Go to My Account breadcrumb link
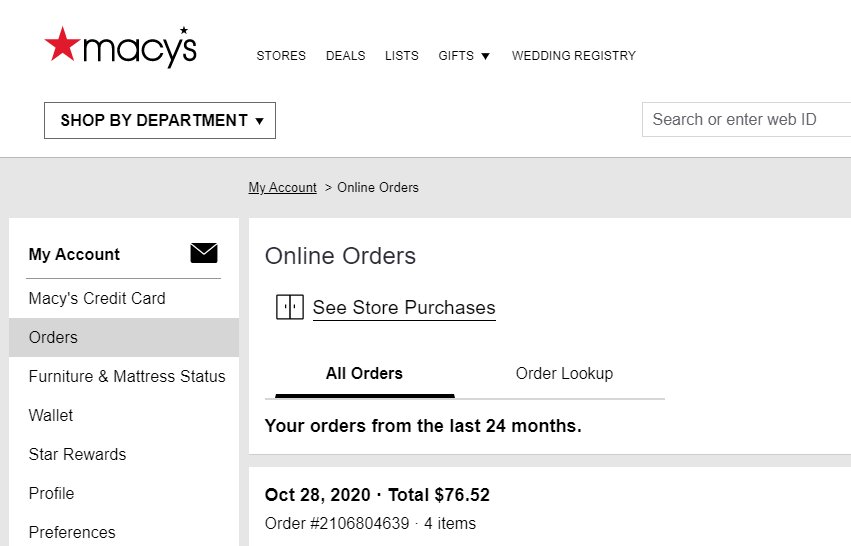 tap(282, 187)
